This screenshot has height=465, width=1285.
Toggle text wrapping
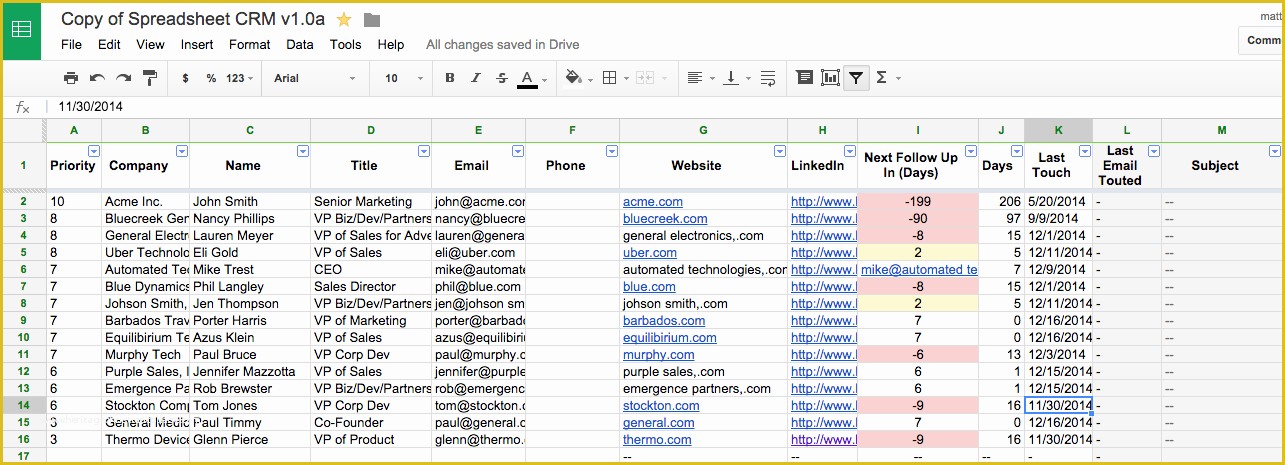pos(768,78)
